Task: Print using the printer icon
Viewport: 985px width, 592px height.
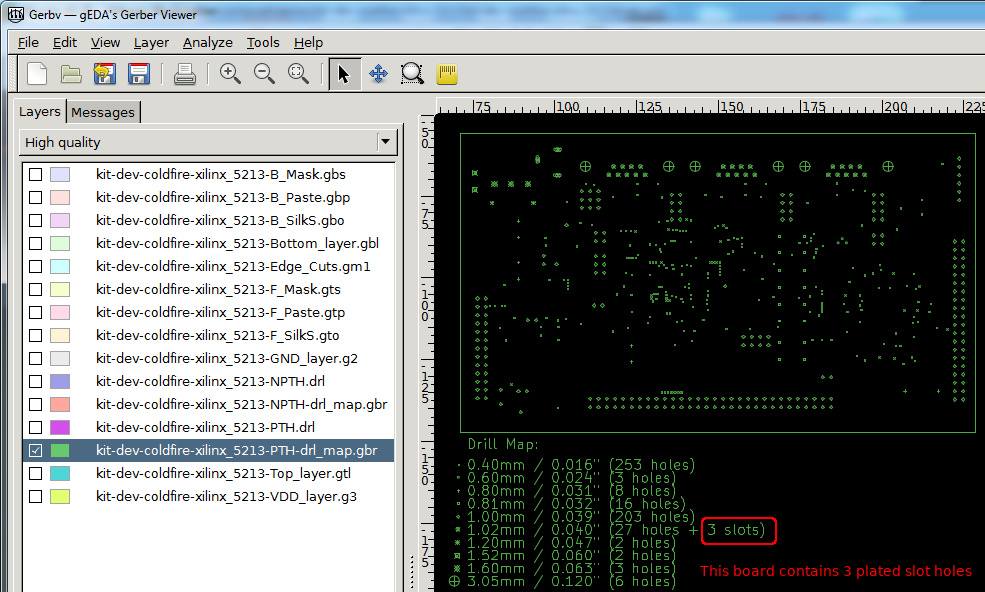Action: pyautogui.click(x=185, y=74)
